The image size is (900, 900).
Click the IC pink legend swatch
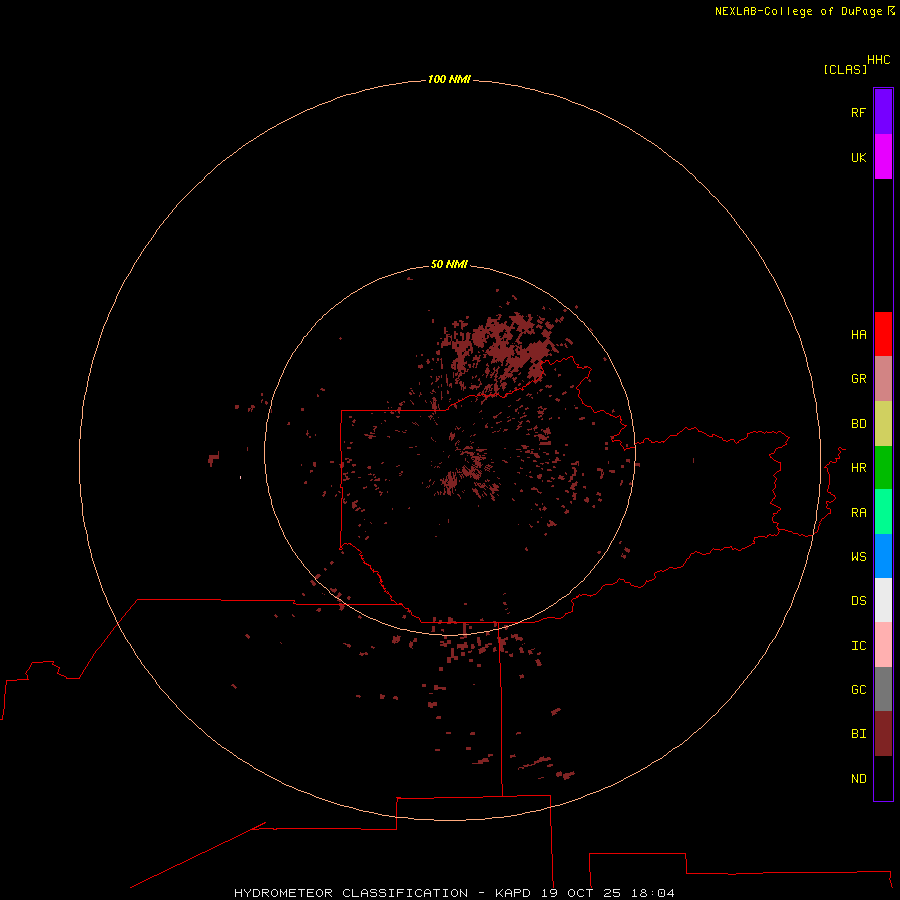pos(883,645)
